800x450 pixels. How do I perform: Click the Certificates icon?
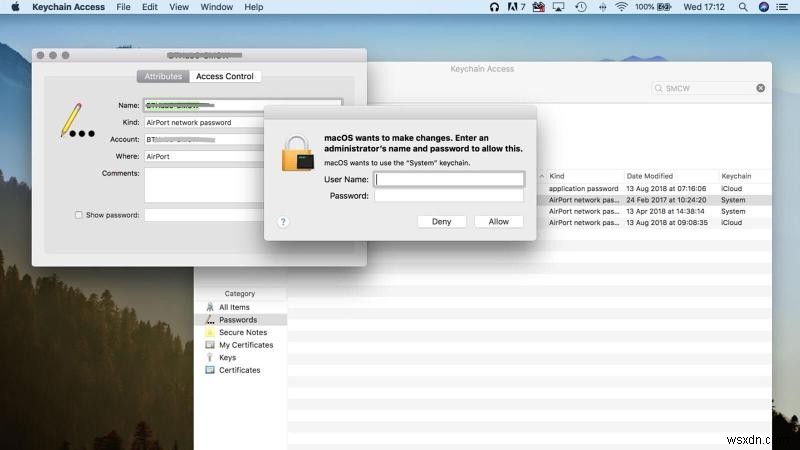pos(210,370)
